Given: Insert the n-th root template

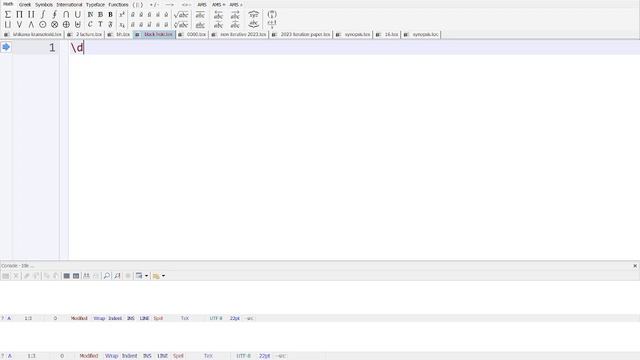Looking at the screenshot, I should tap(181, 24).
